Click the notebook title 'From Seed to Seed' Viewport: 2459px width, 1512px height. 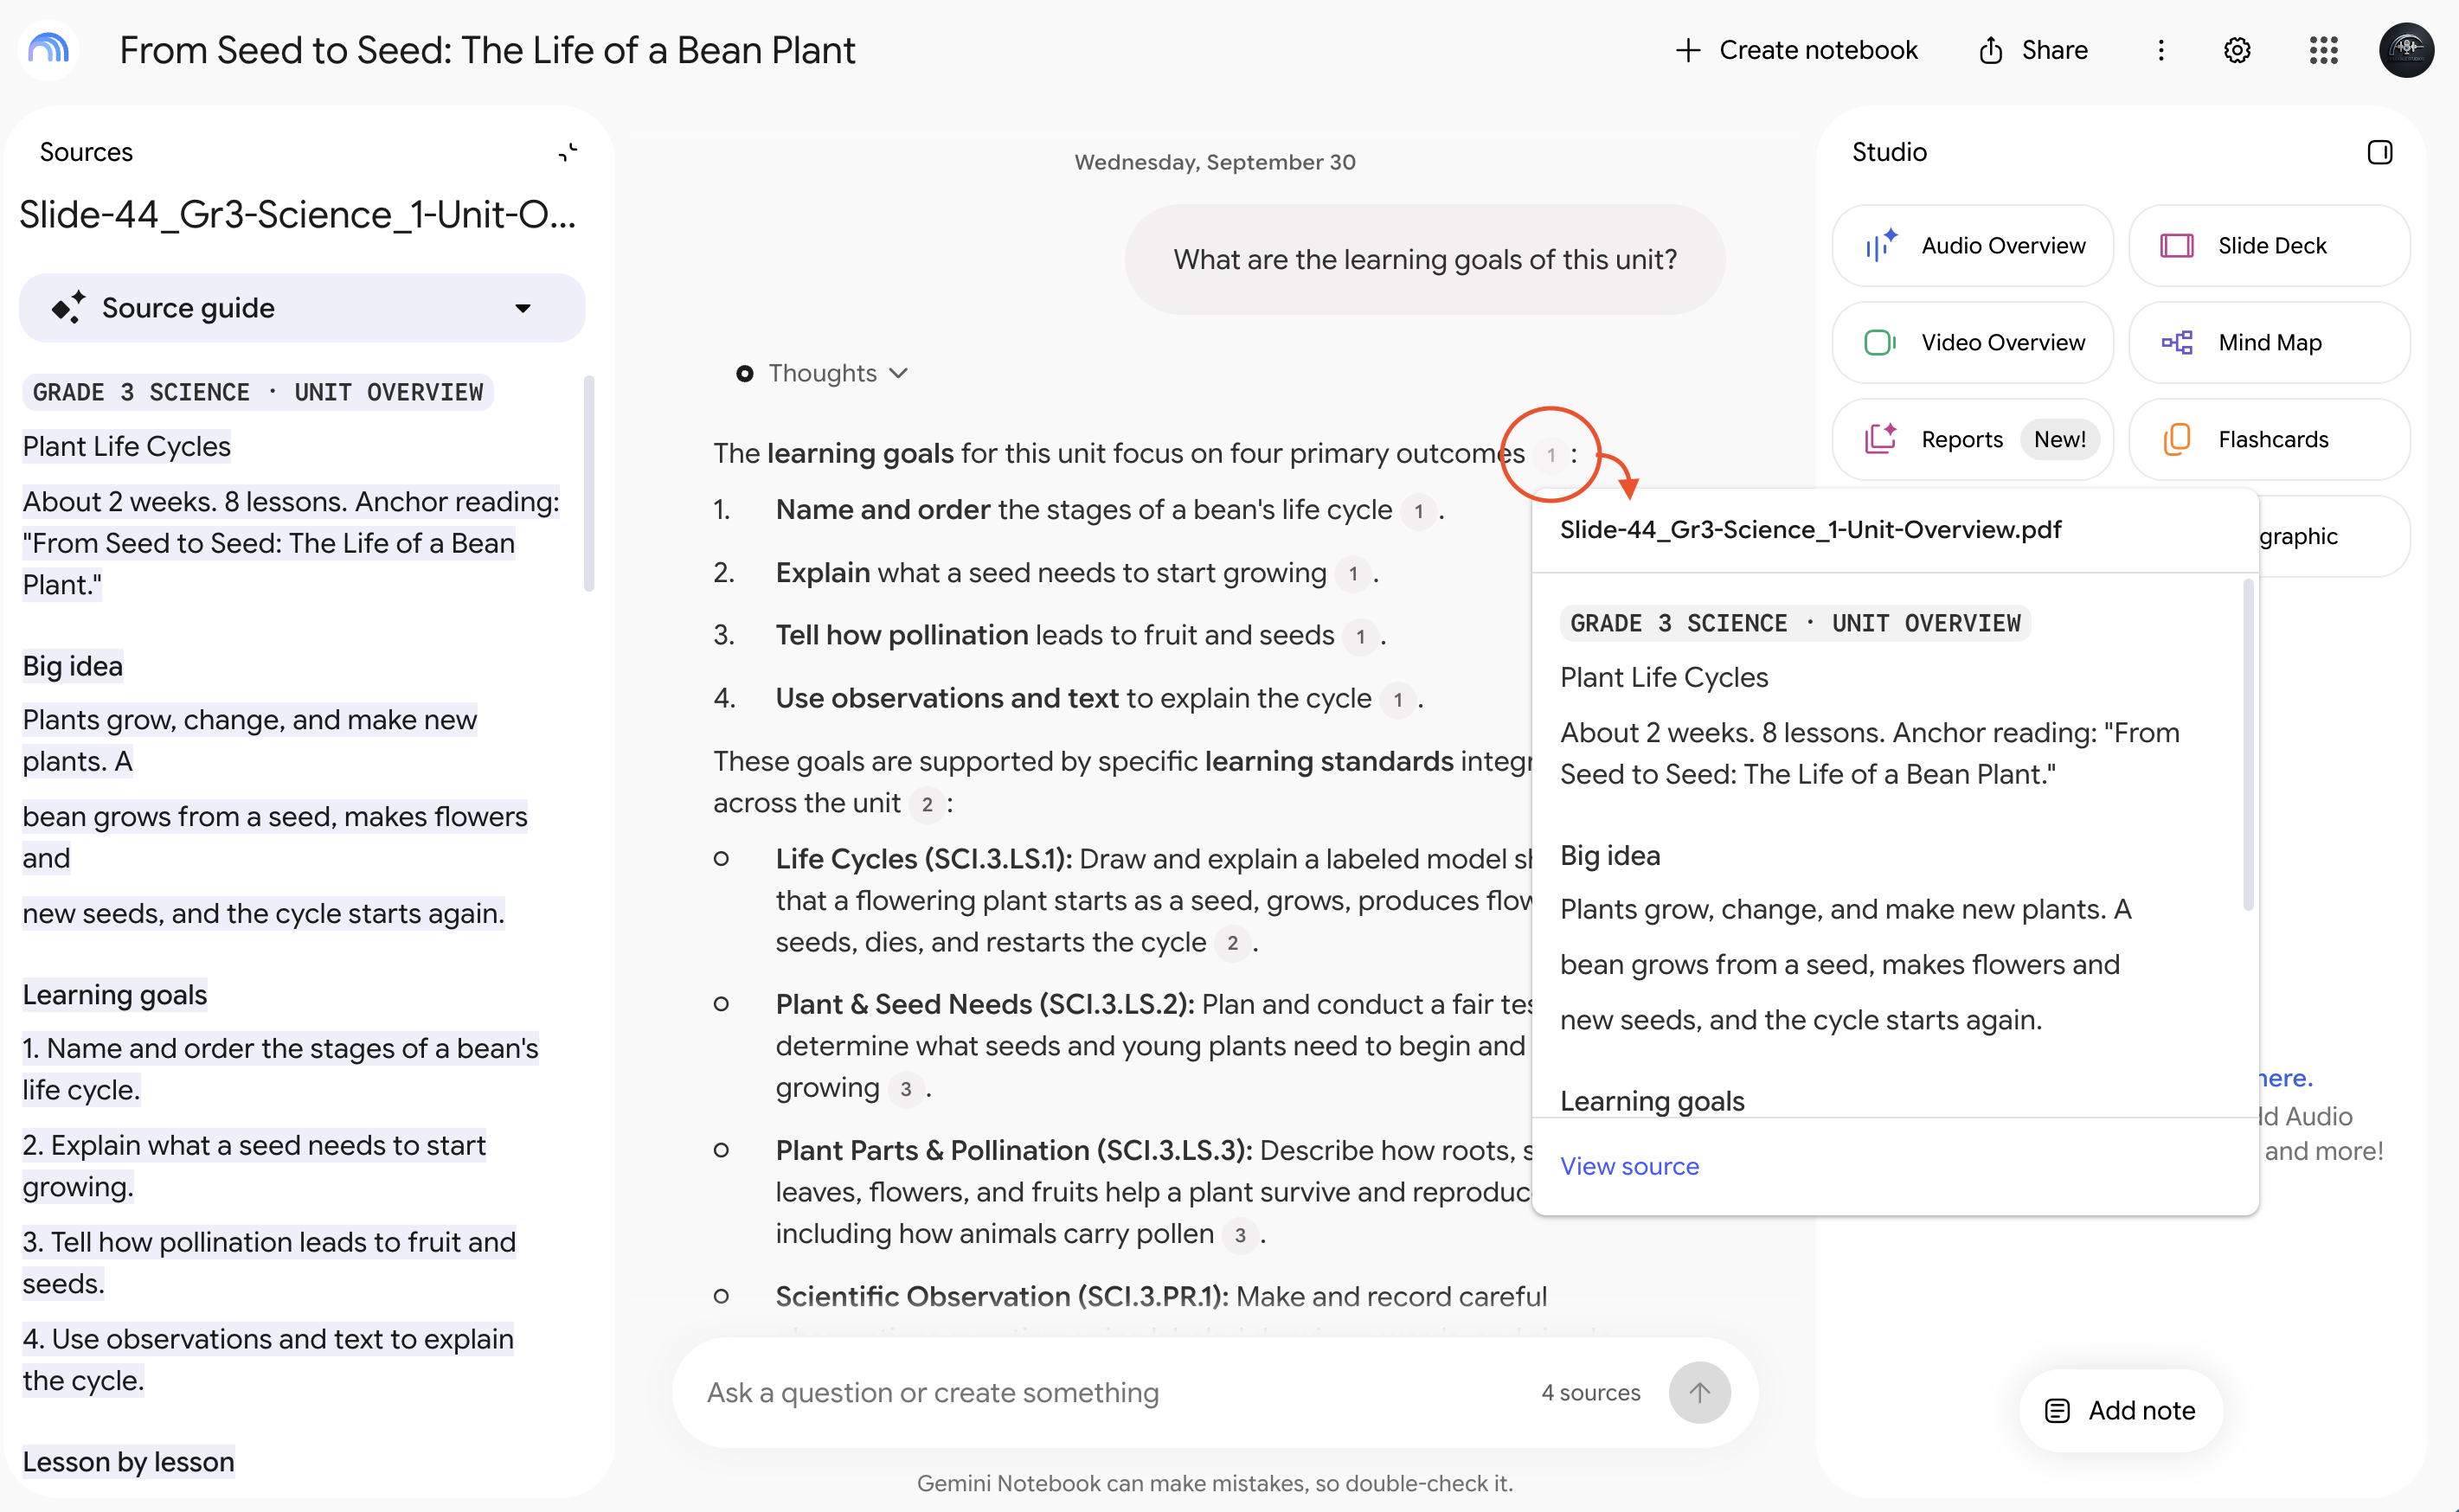(487, 50)
